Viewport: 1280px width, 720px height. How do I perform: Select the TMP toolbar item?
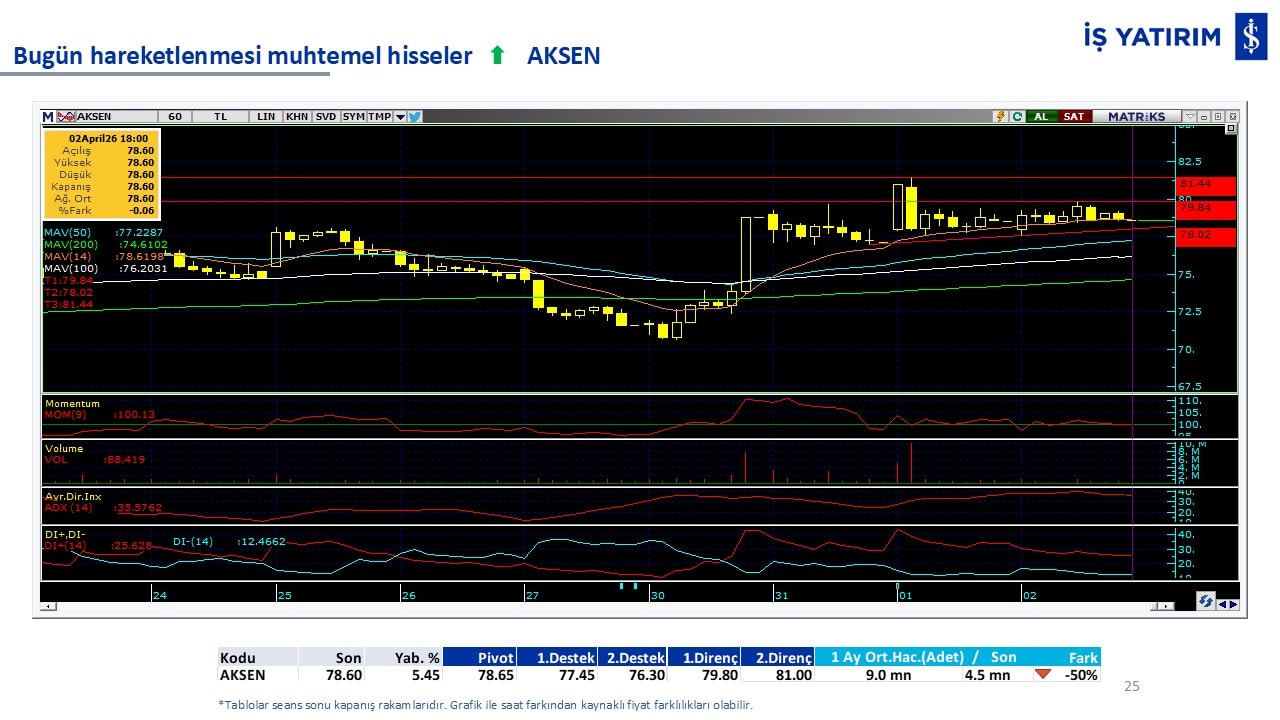click(379, 117)
